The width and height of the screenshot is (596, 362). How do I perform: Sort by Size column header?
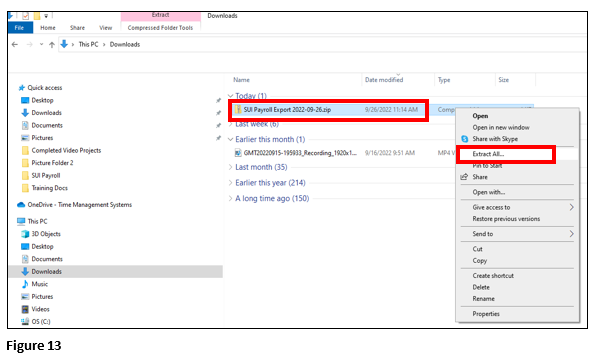[x=504, y=80]
